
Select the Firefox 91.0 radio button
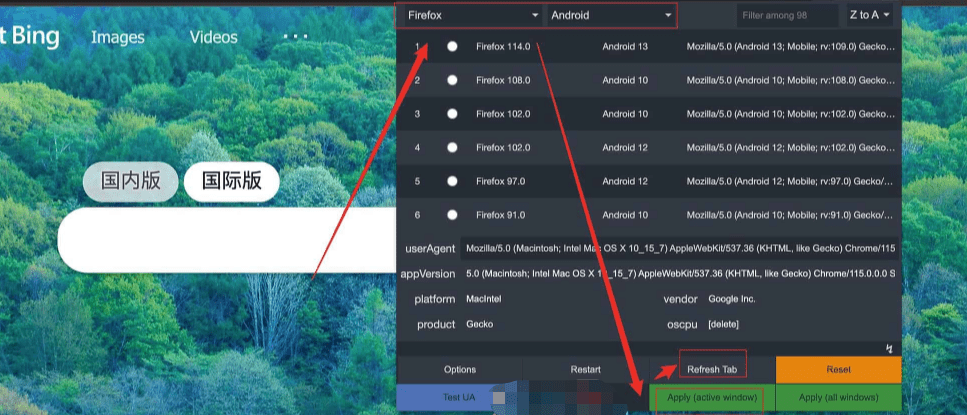point(452,215)
